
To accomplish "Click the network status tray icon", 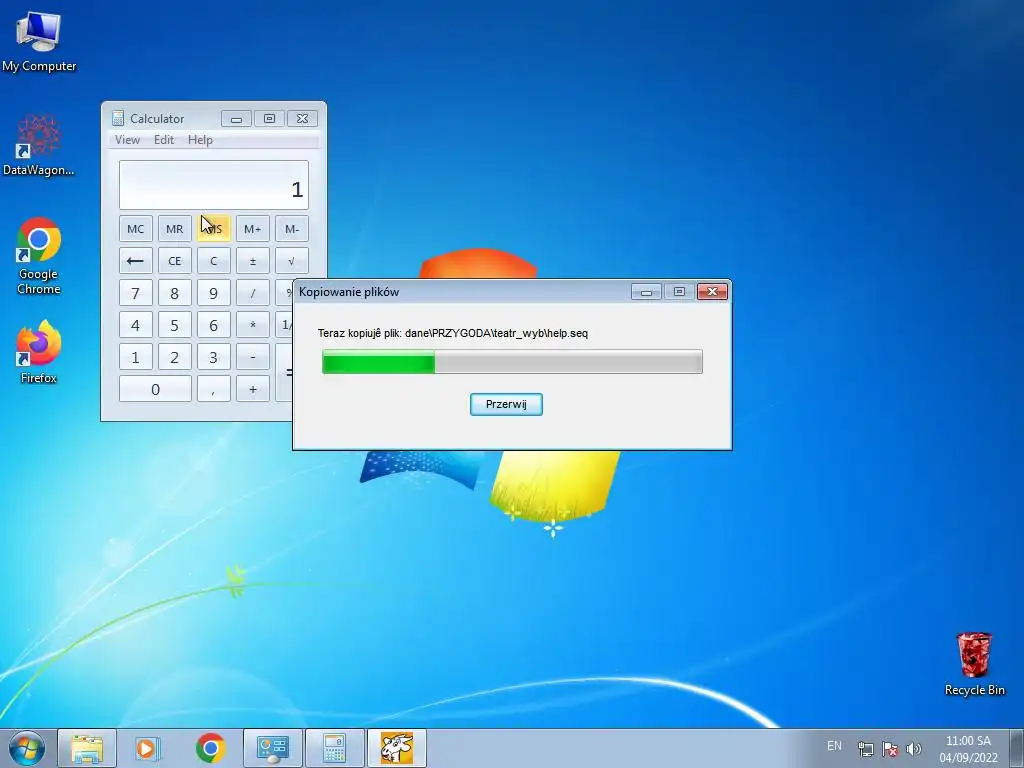I will [x=866, y=749].
